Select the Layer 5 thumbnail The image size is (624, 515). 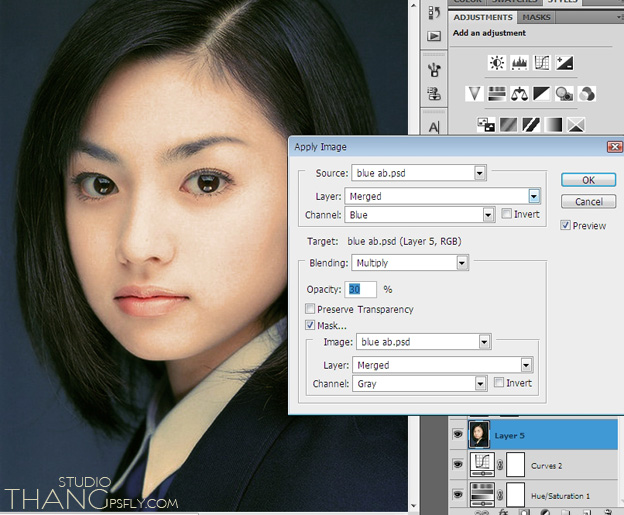(479, 435)
